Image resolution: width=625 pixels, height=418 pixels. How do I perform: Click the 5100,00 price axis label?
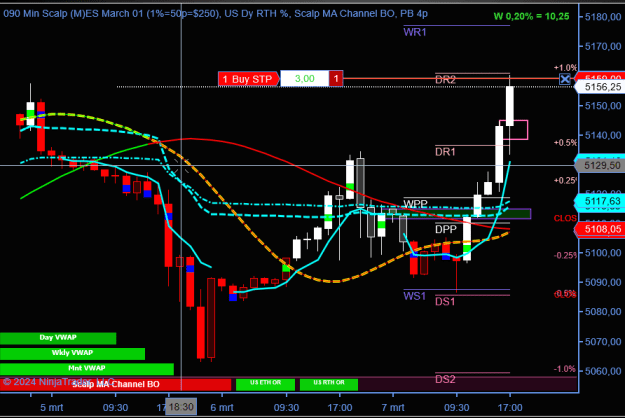tap(603, 253)
